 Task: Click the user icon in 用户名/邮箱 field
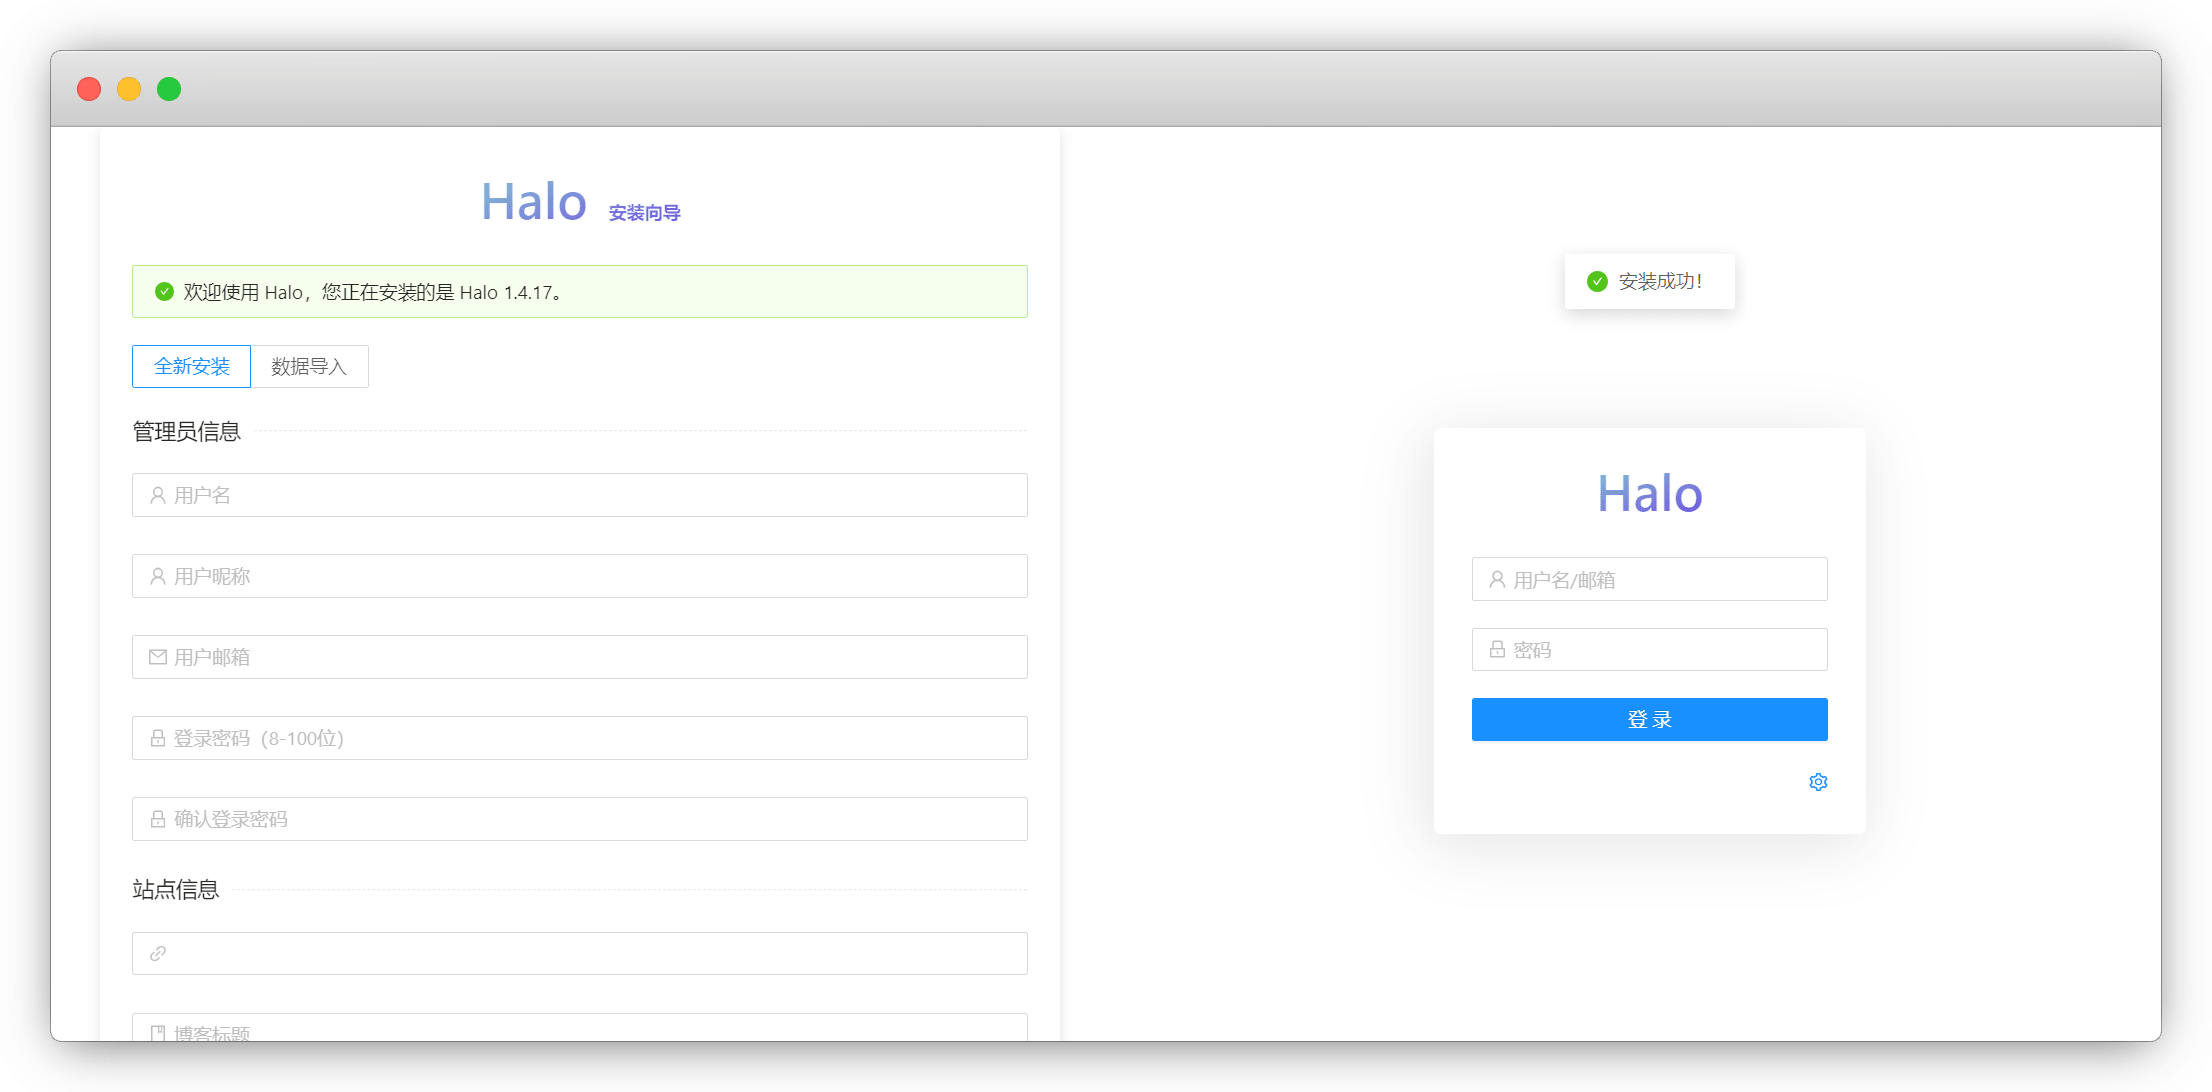point(1497,579)
